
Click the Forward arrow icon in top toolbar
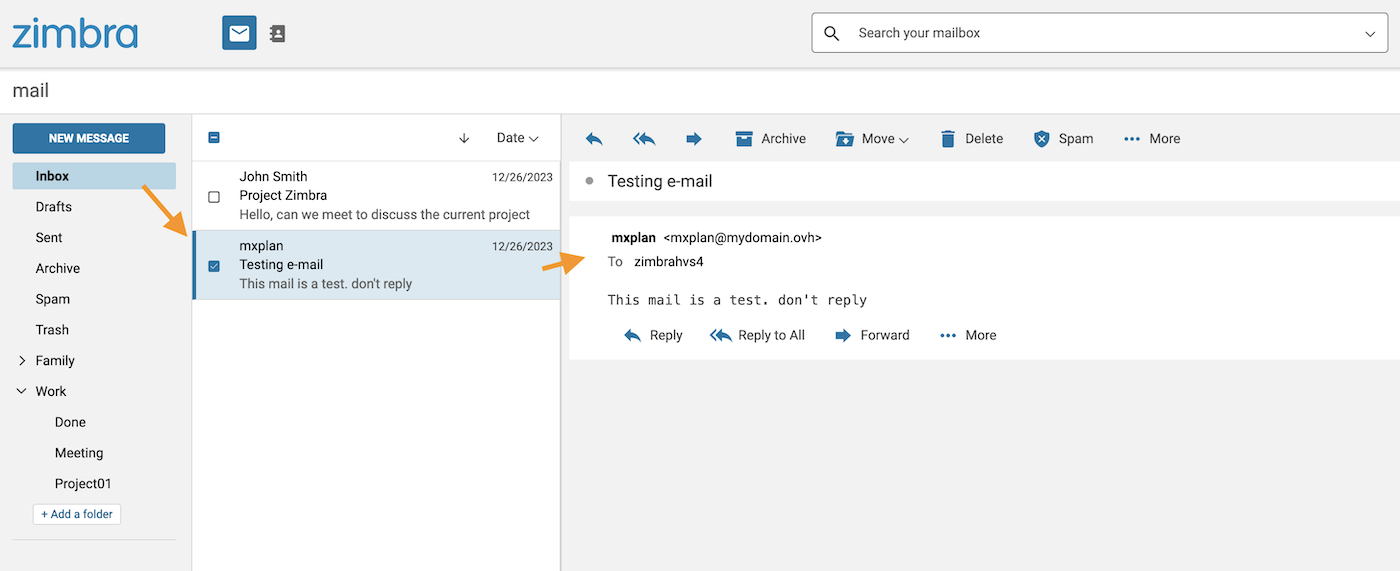click(x=694, y=139)
